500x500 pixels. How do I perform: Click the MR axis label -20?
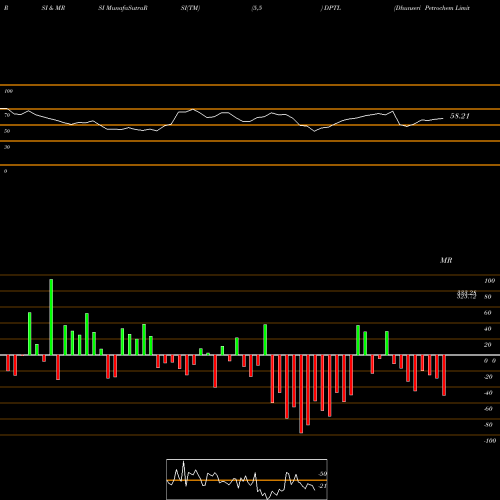pos(488,377)
